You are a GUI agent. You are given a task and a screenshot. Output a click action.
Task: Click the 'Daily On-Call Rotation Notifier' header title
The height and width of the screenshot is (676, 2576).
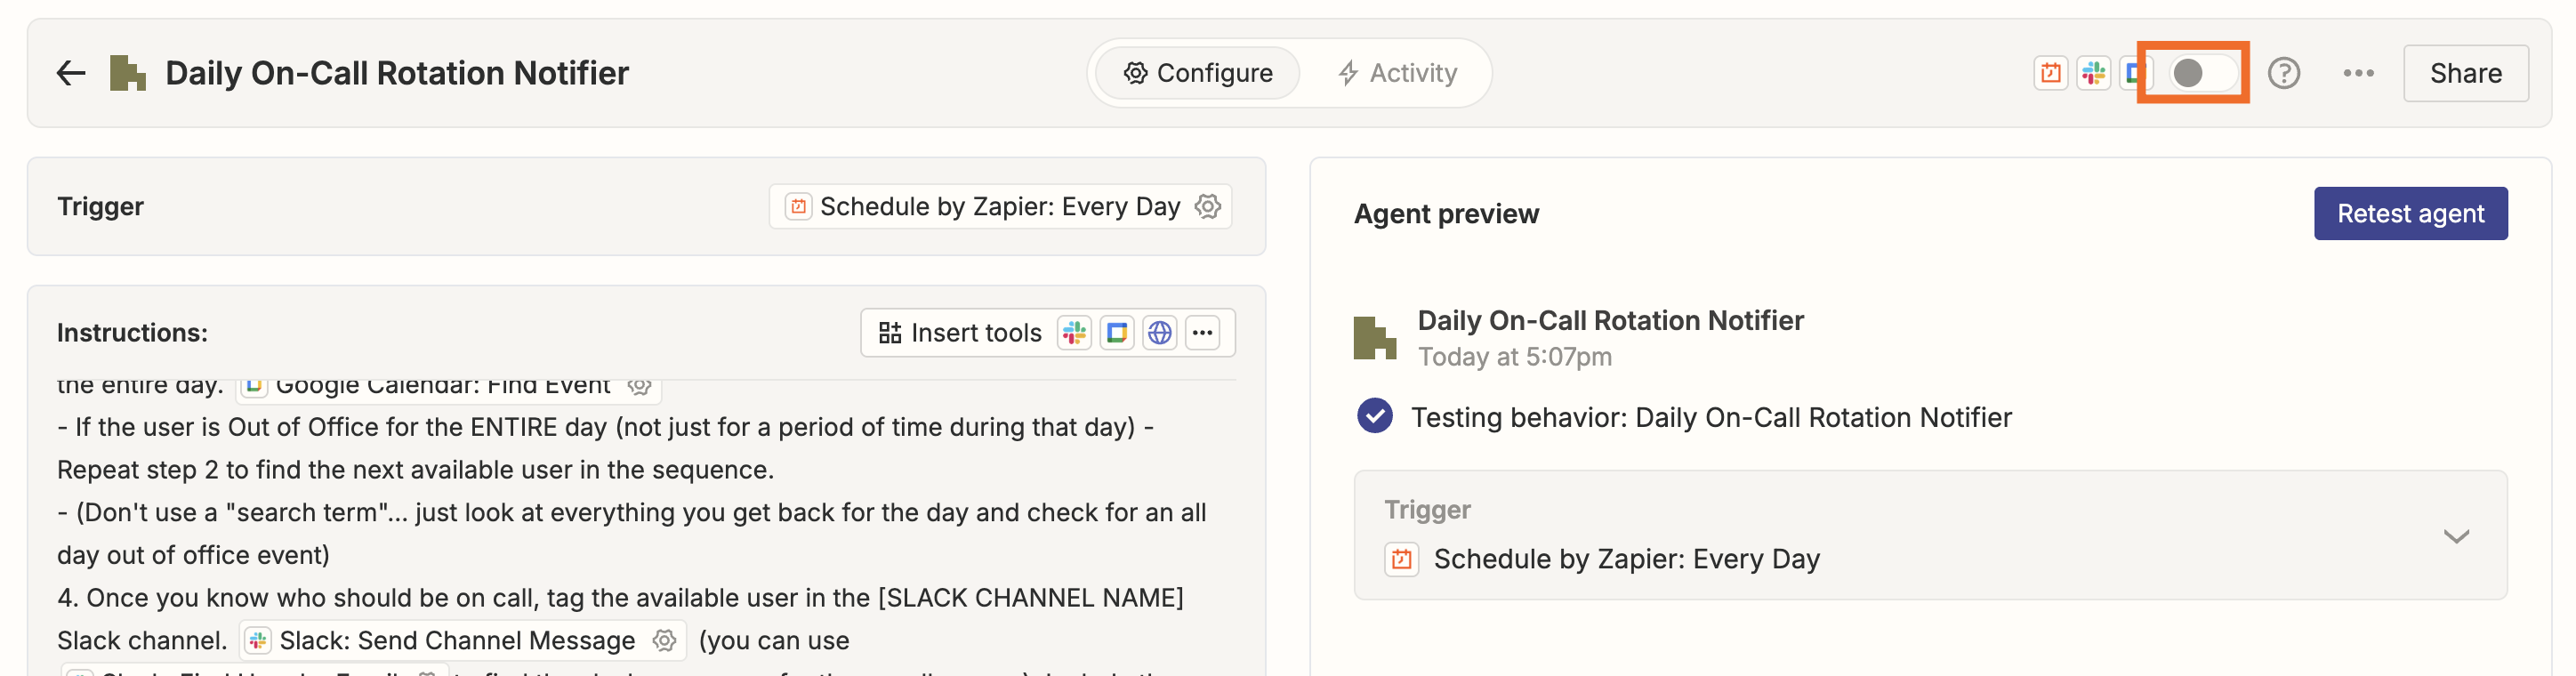coord(397,73)
